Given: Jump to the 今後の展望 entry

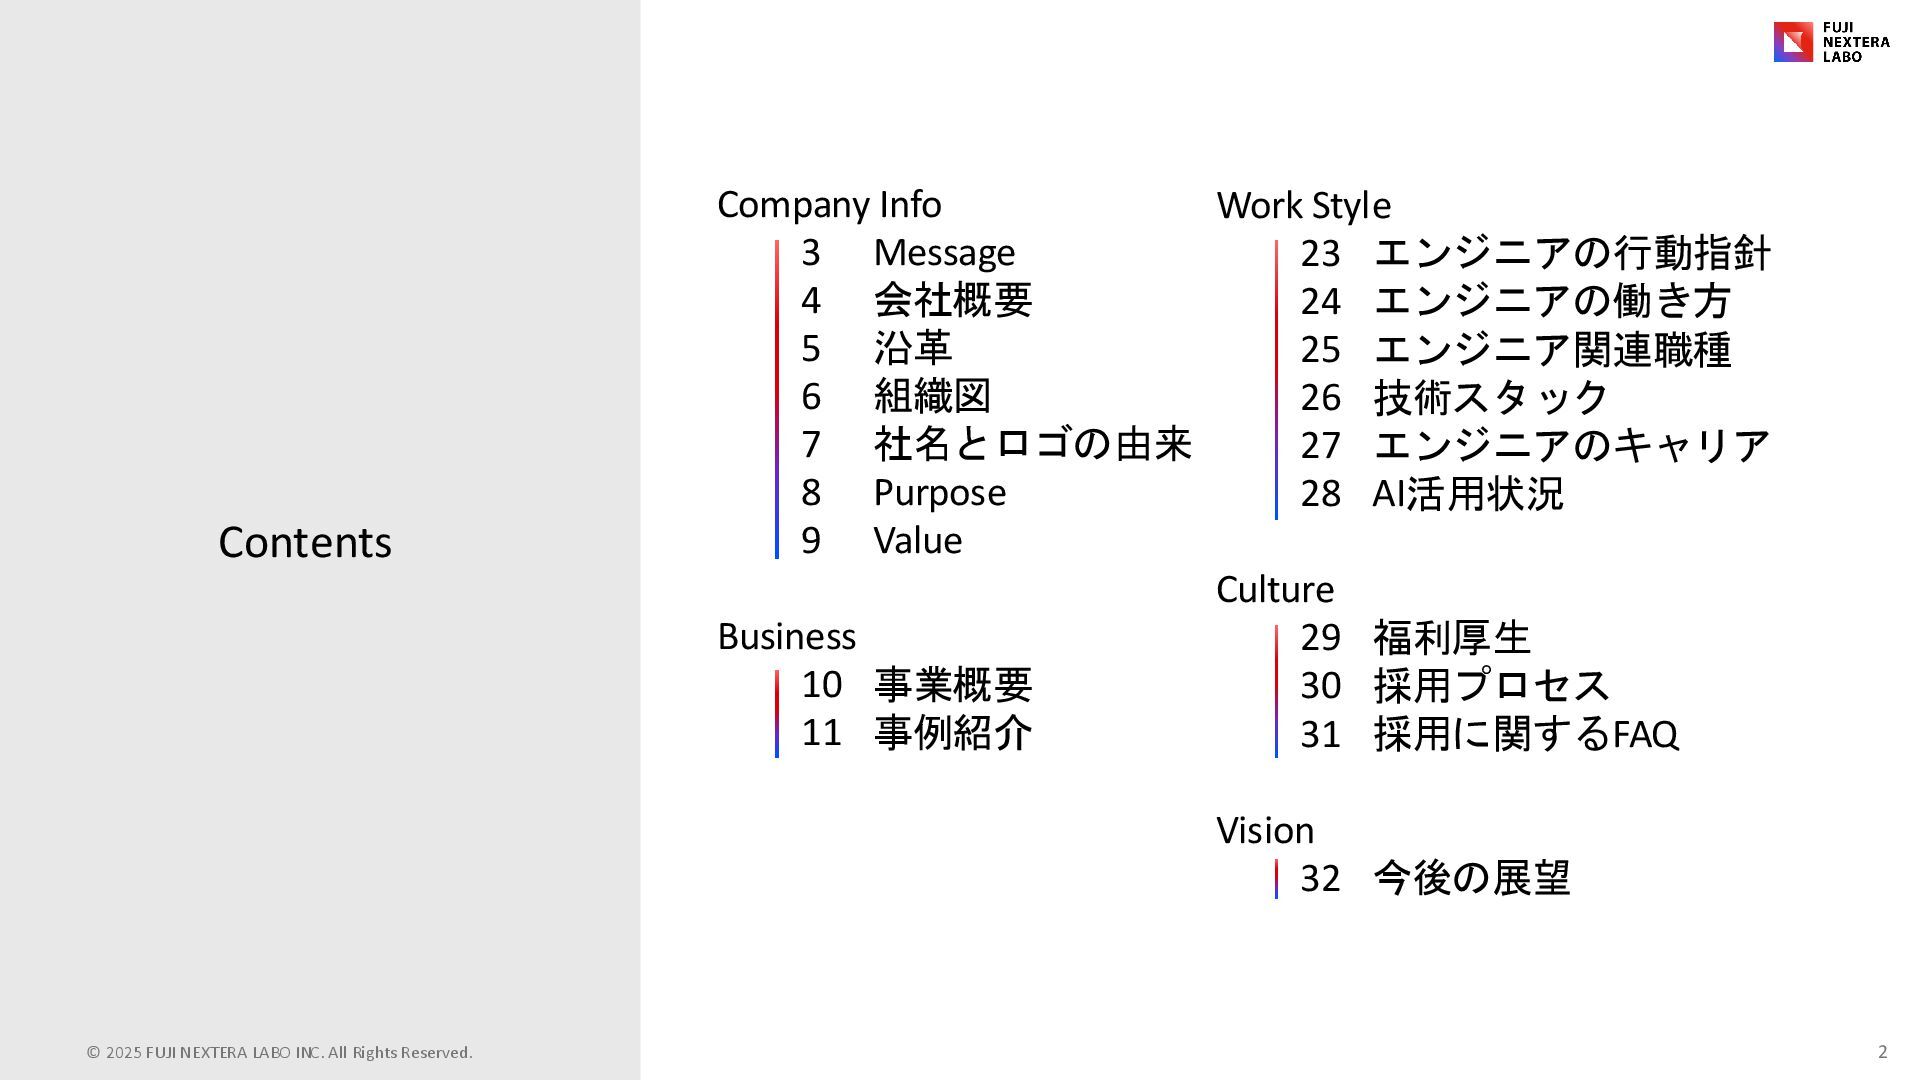Looking at the screenshot, I should coord(1471,879).
